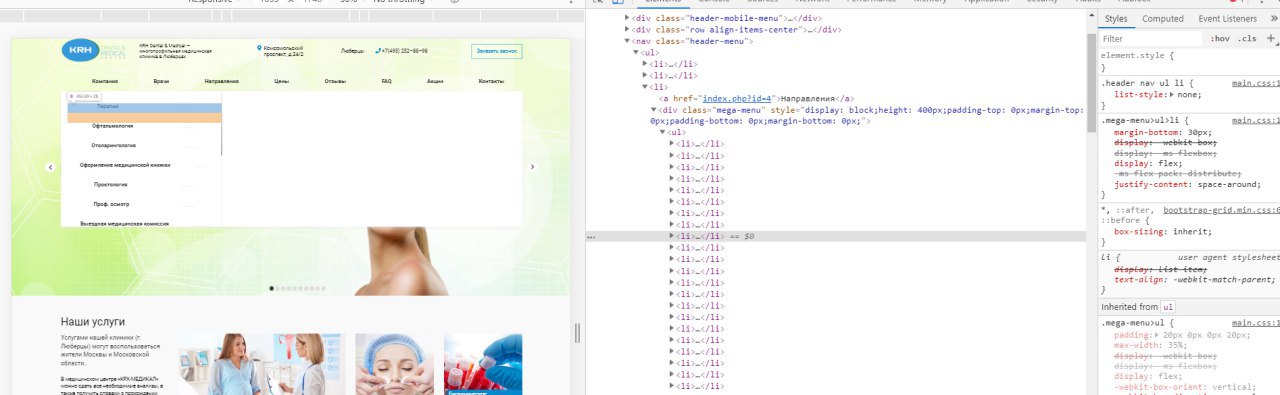
Task: Open Контакты in site navigation
Action: (491, 80)
